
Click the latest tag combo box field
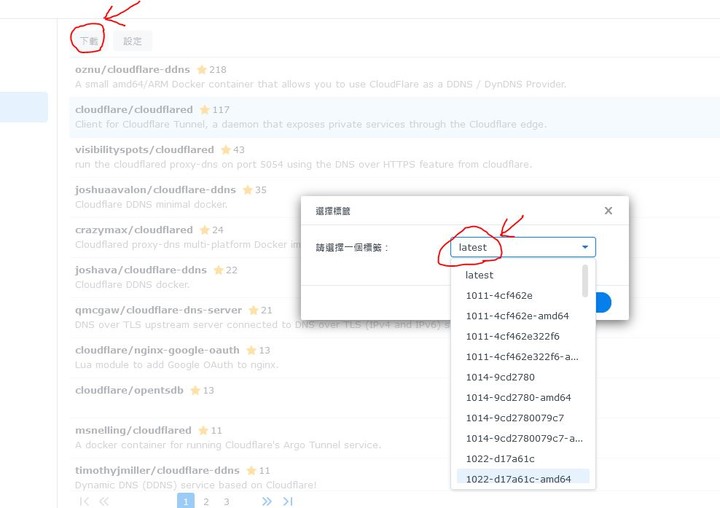click(x=523, y=247)
